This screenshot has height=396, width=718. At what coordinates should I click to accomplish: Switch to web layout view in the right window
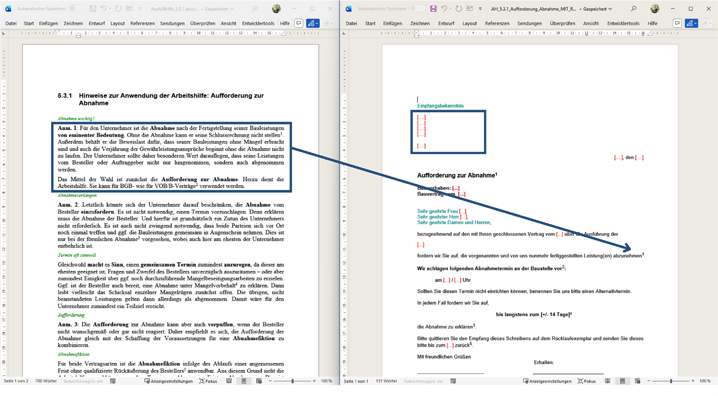(637, 381)
